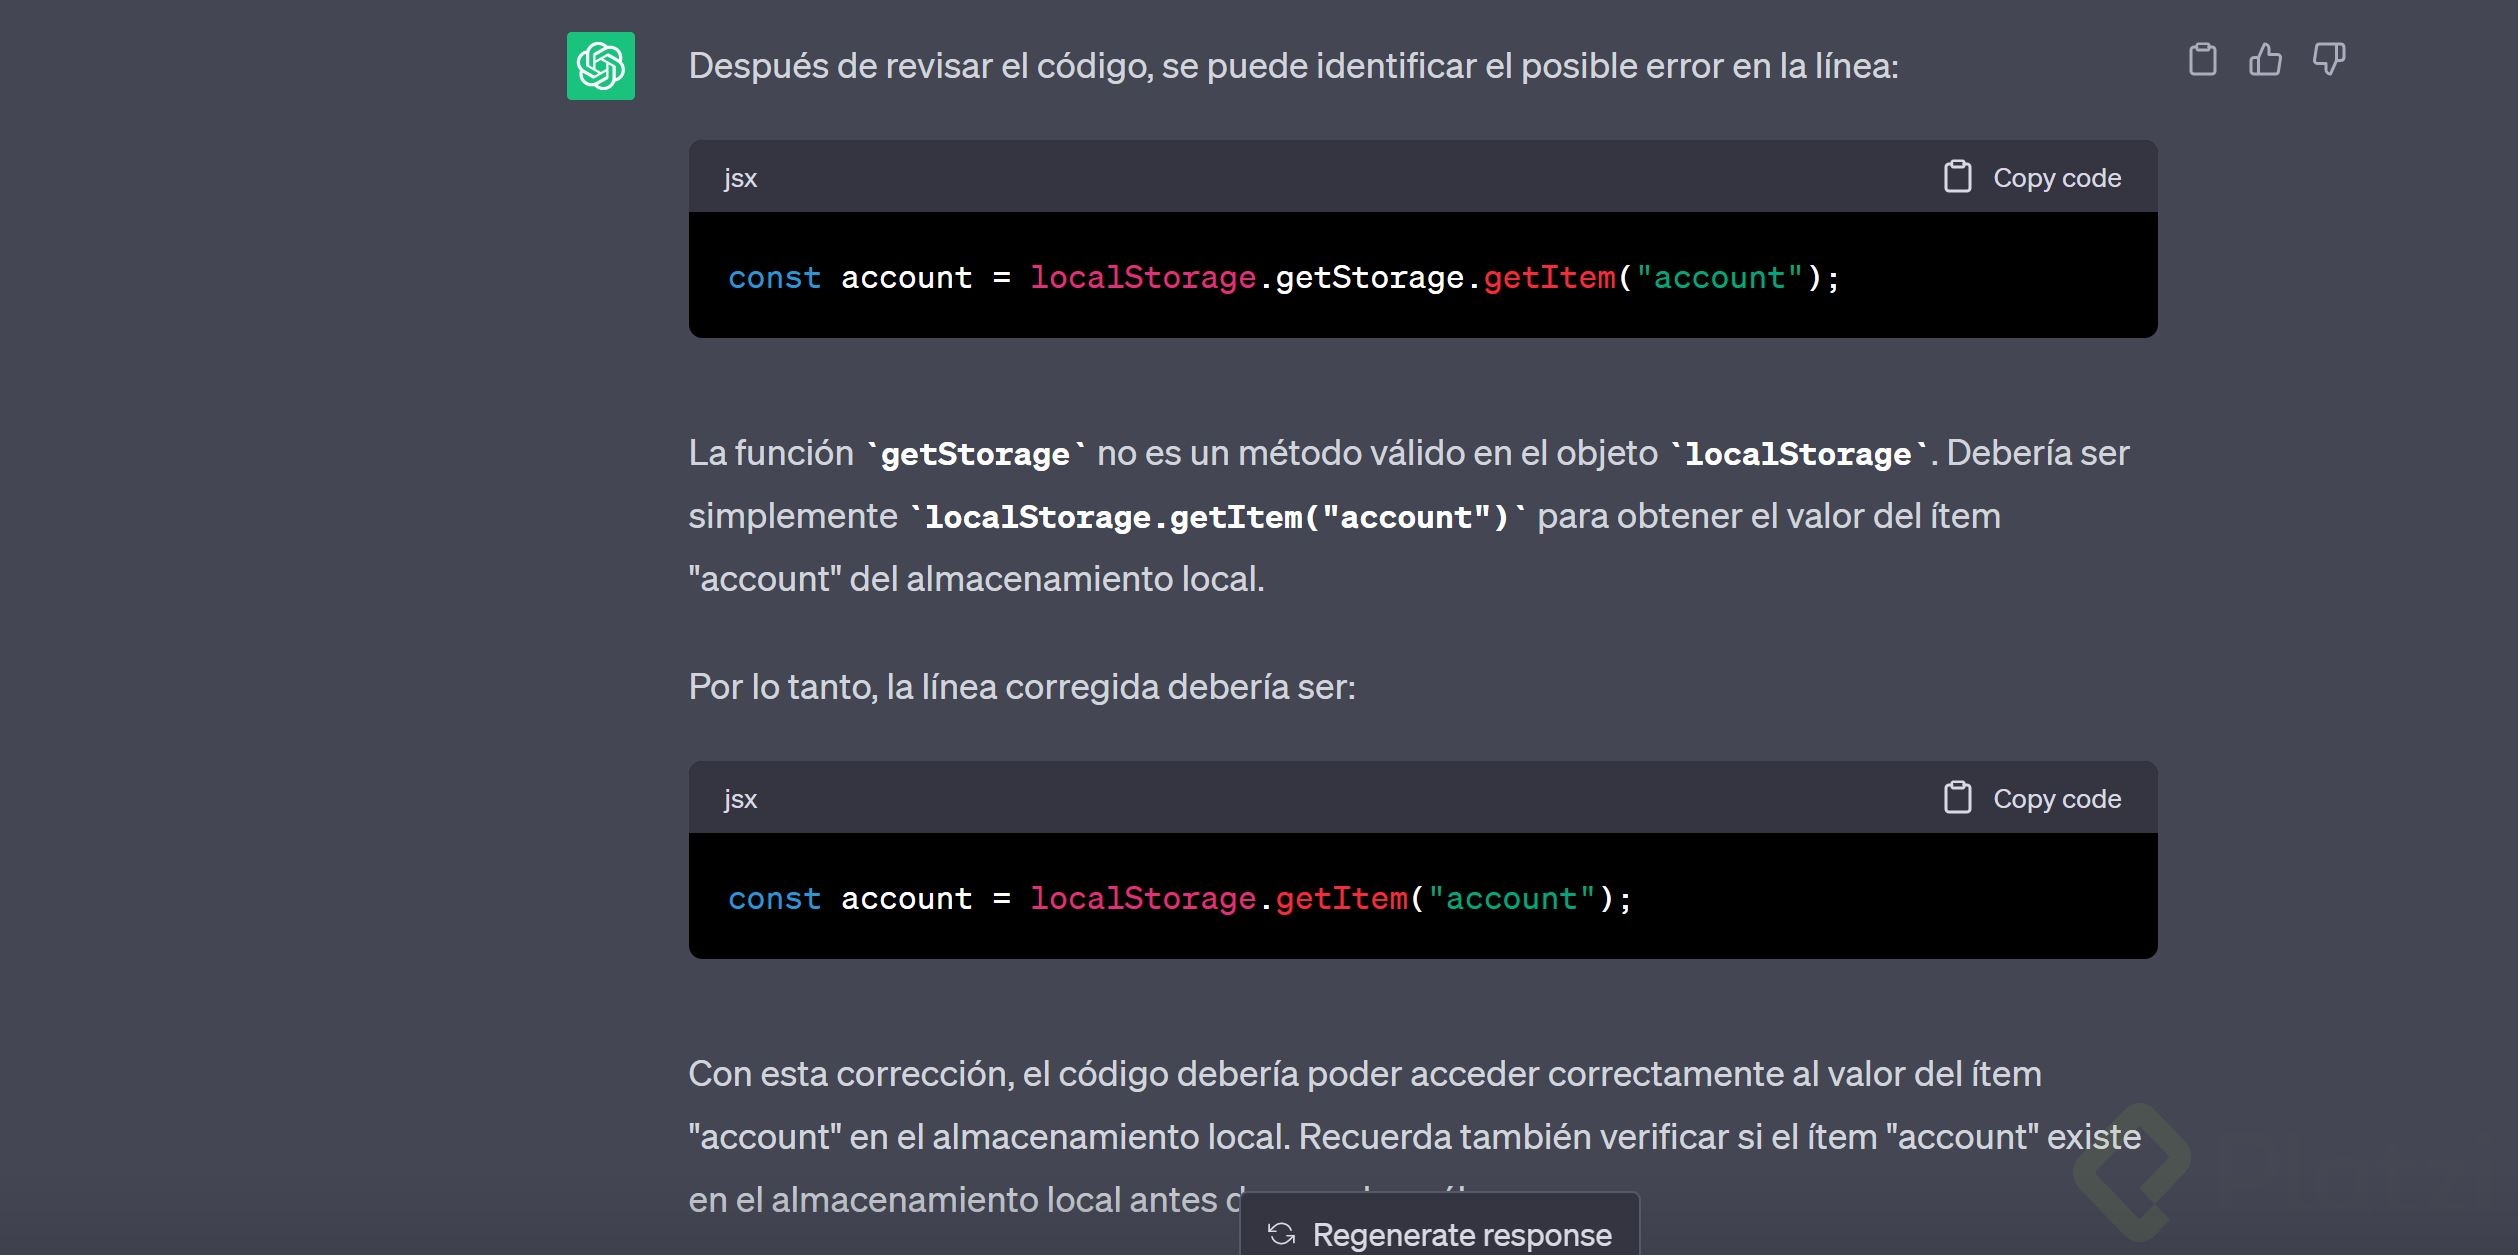Click the ChatGPT green avatar icon
The width and height of the screenshot is (2518, 1255).
600,66
